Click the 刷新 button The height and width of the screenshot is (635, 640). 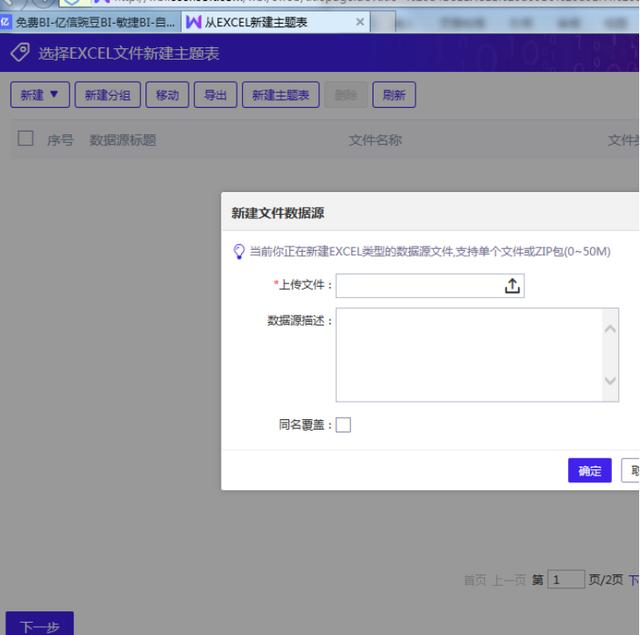(x=394, y=95)
